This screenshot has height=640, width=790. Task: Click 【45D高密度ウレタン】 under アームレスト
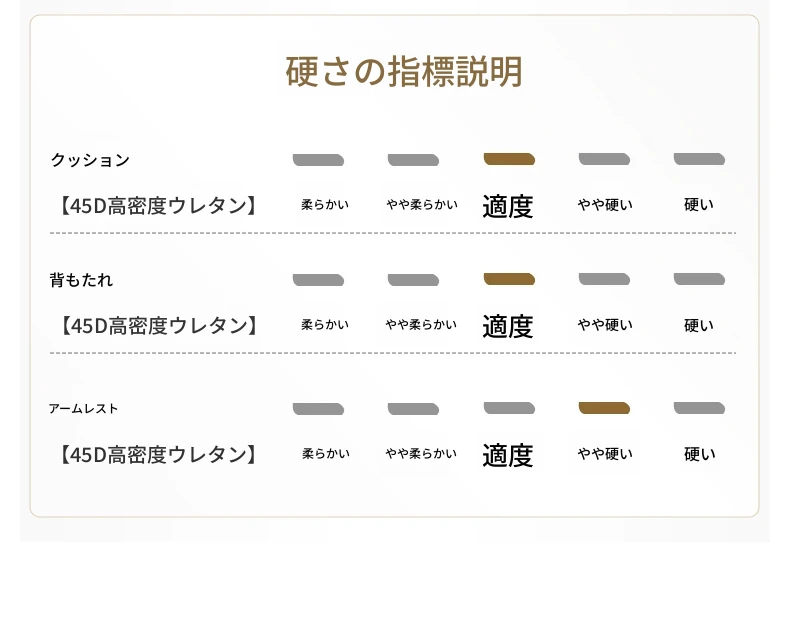158,455
